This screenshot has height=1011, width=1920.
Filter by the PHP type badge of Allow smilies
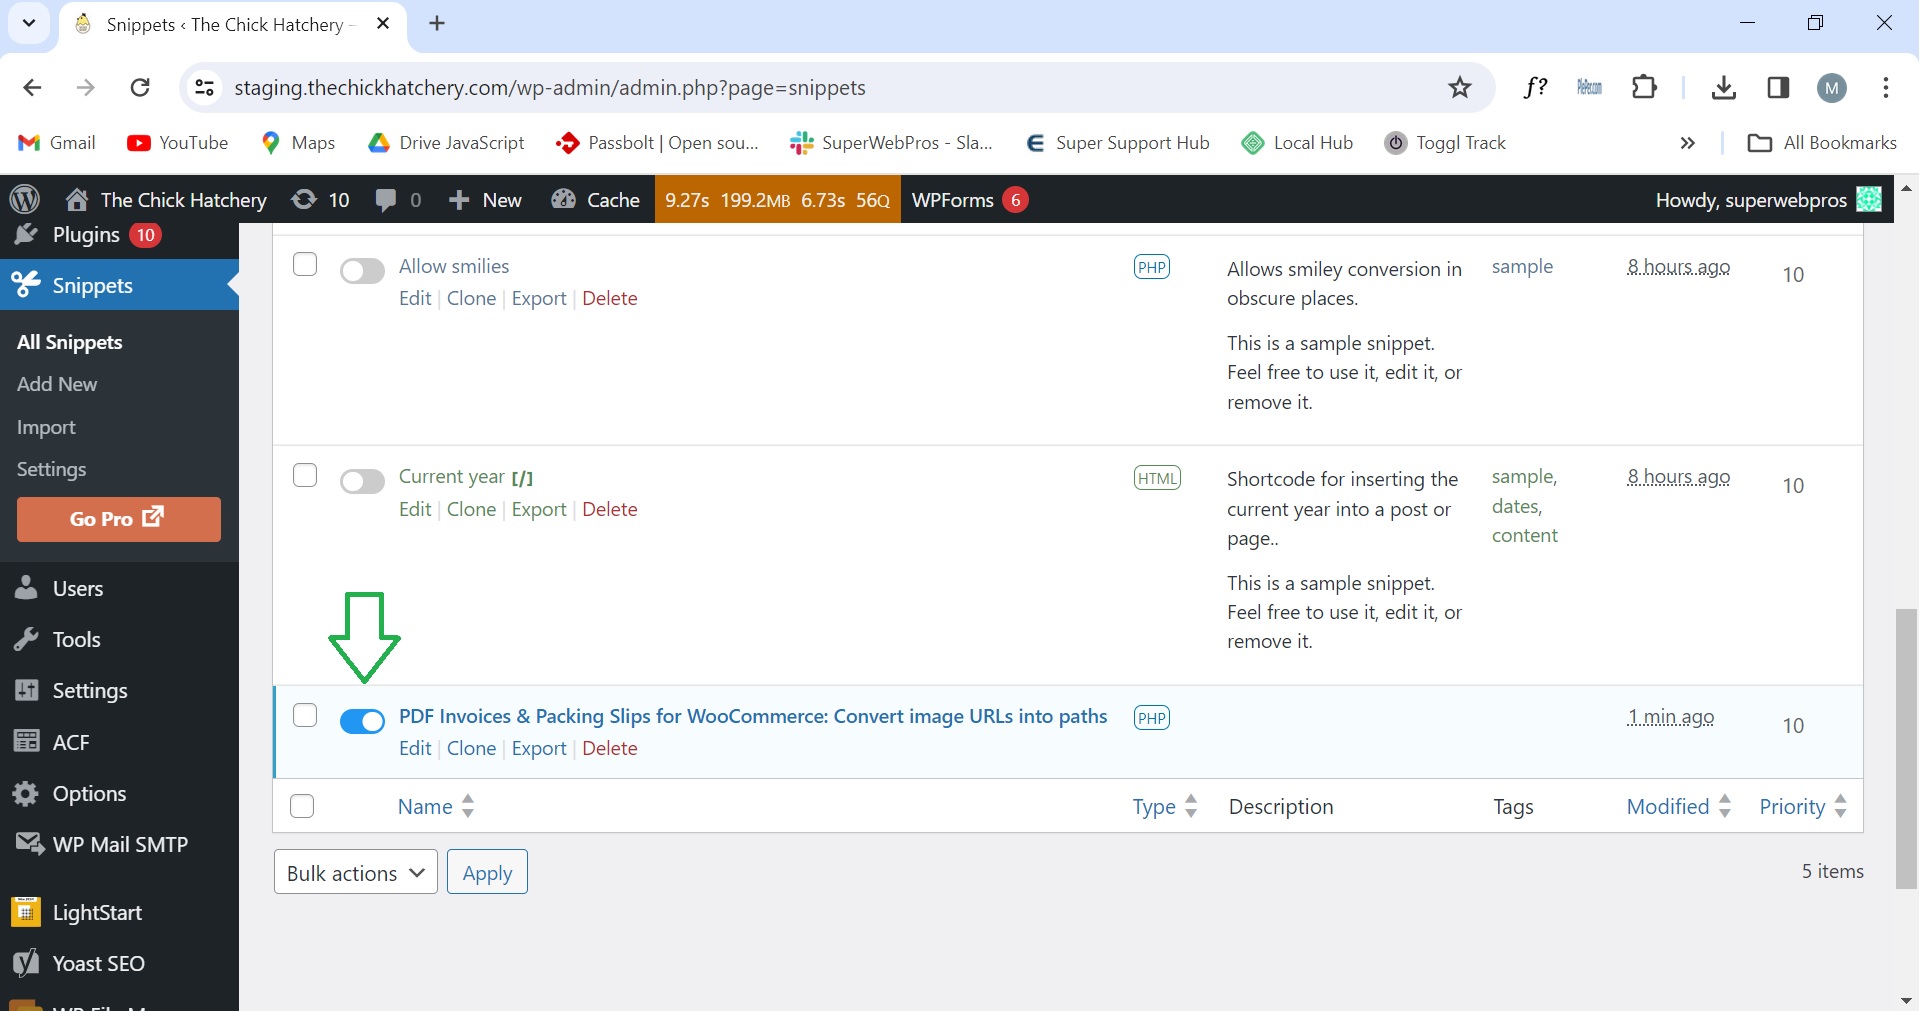tap(1152, 267)
